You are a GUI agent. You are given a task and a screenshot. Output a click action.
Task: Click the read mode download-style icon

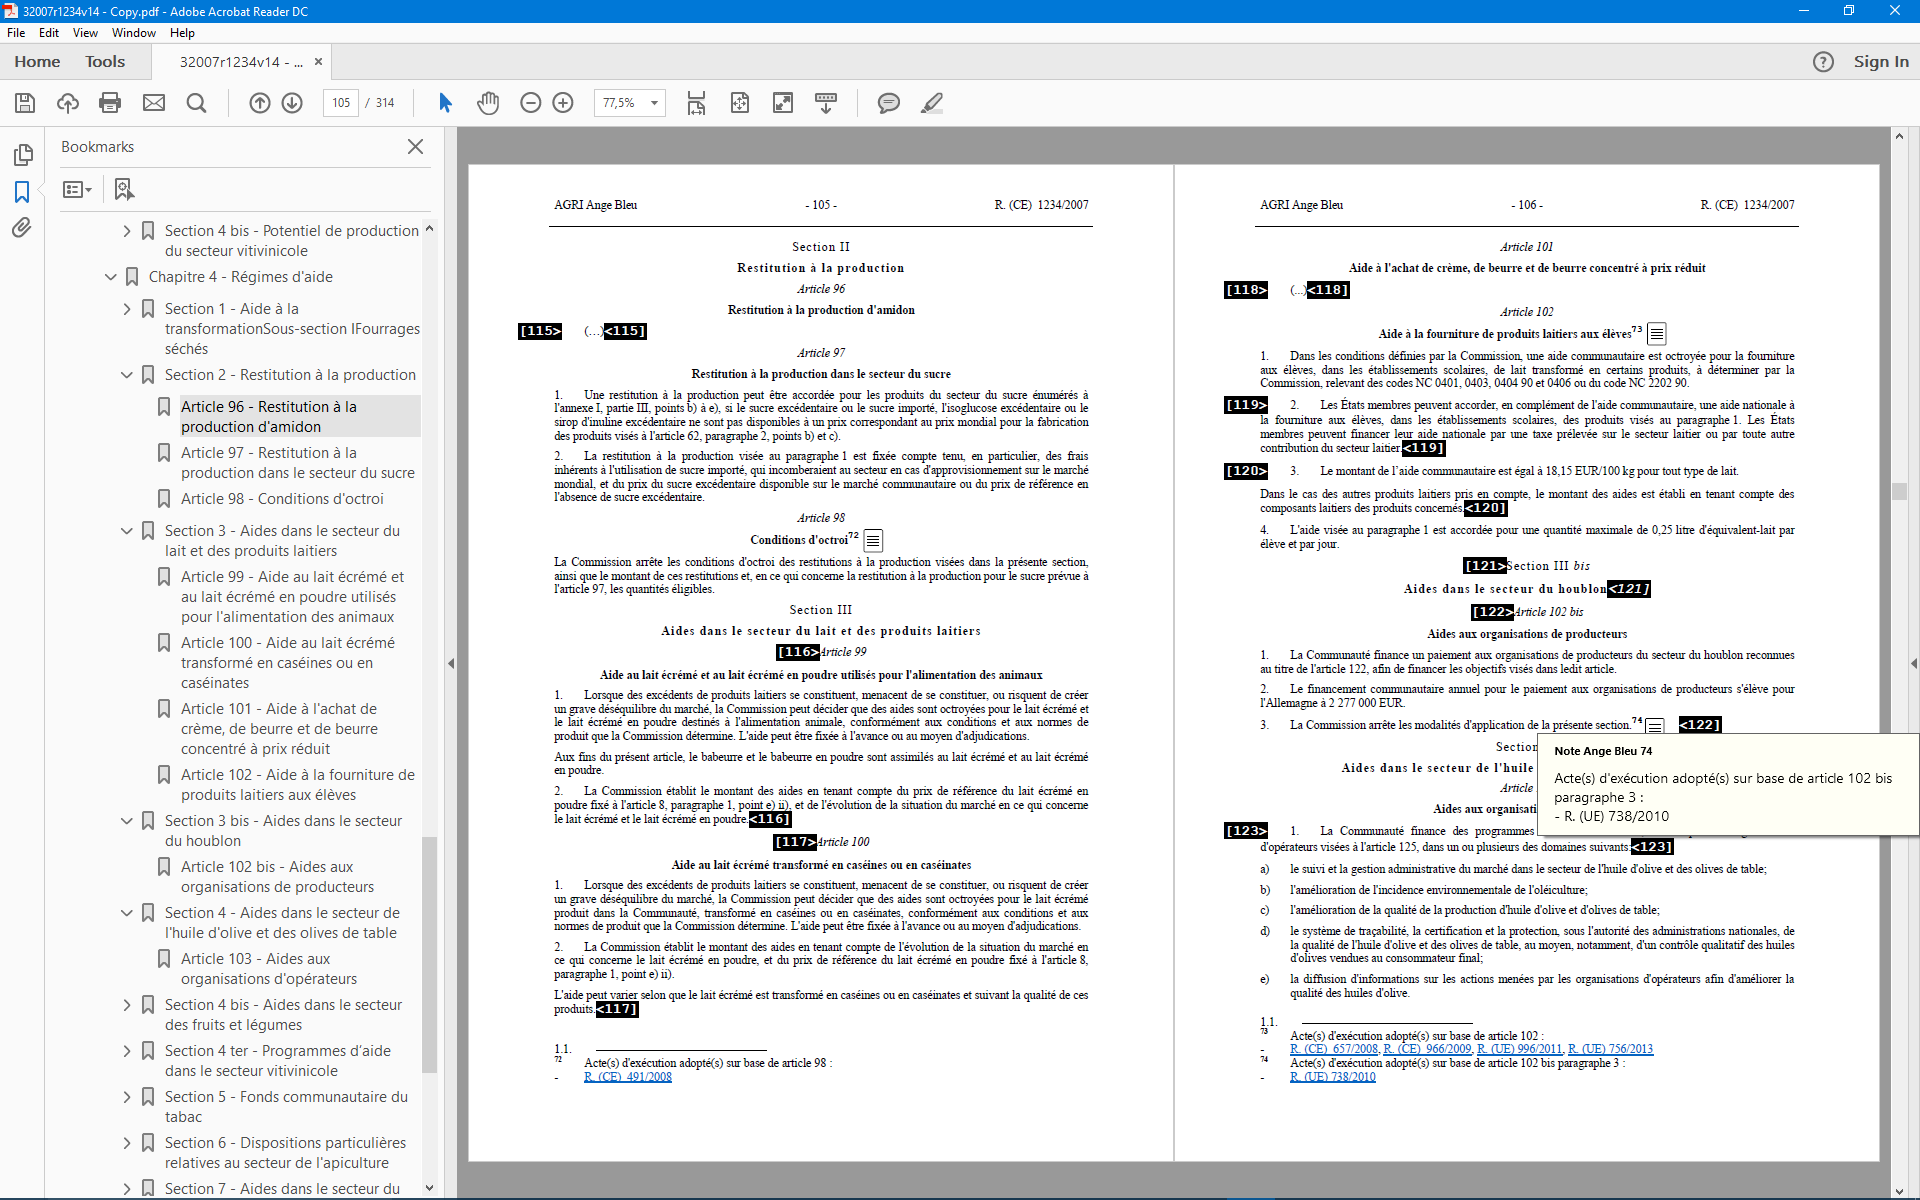826,103
